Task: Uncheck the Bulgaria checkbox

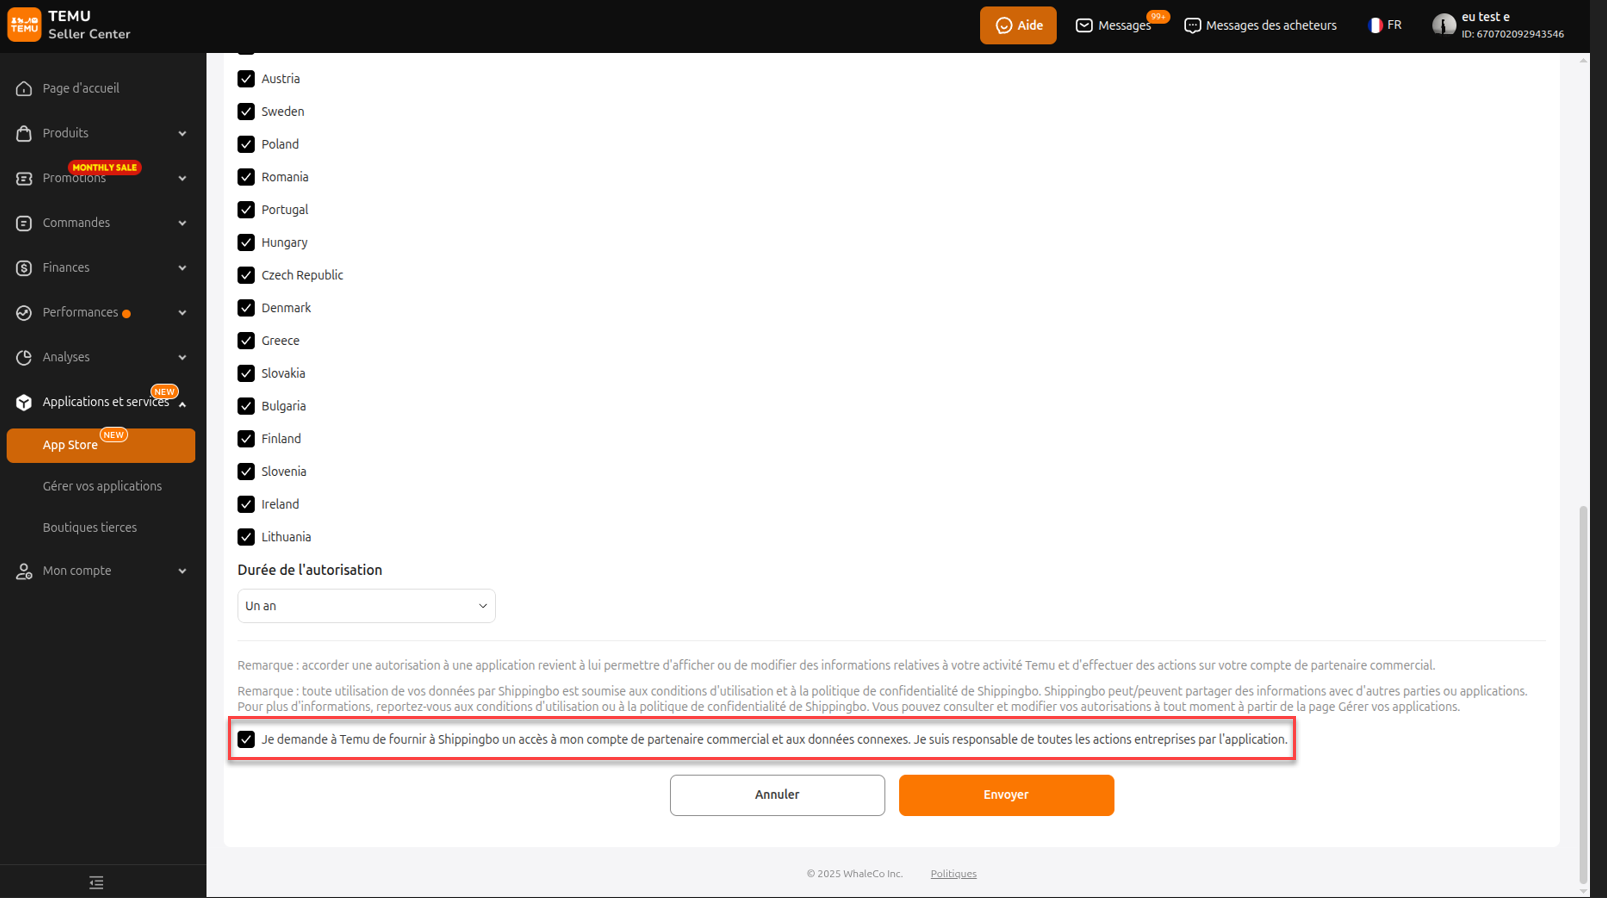Action: [x=246, y=406]
